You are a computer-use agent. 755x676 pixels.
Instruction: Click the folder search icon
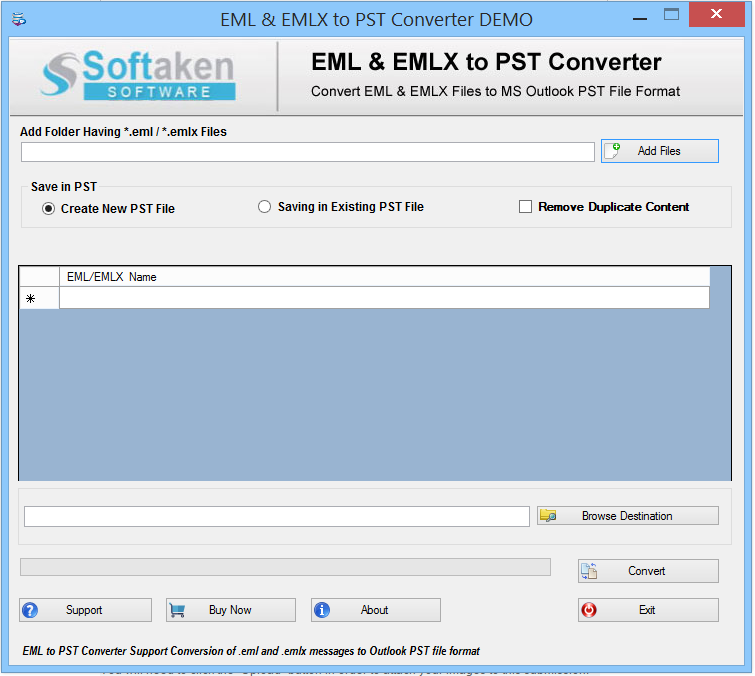coord(548,516)
